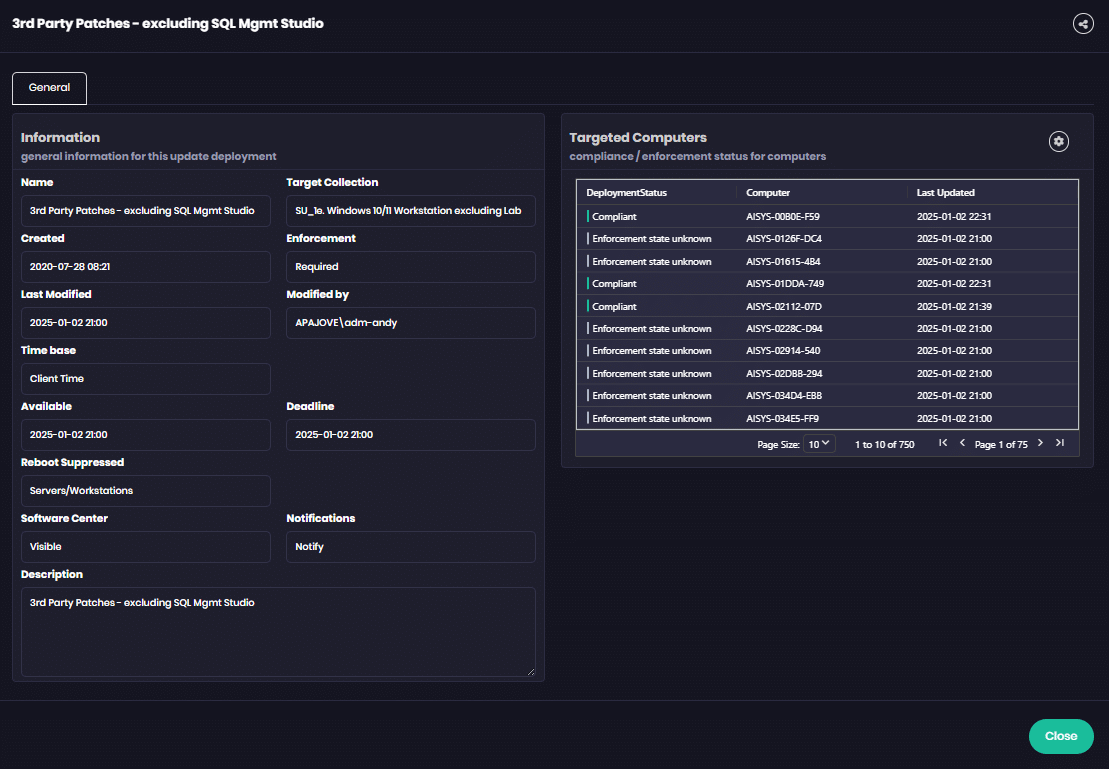Click the Target Collection field
The width and height of the screenshot is (1109, 769).
(410, 211)
